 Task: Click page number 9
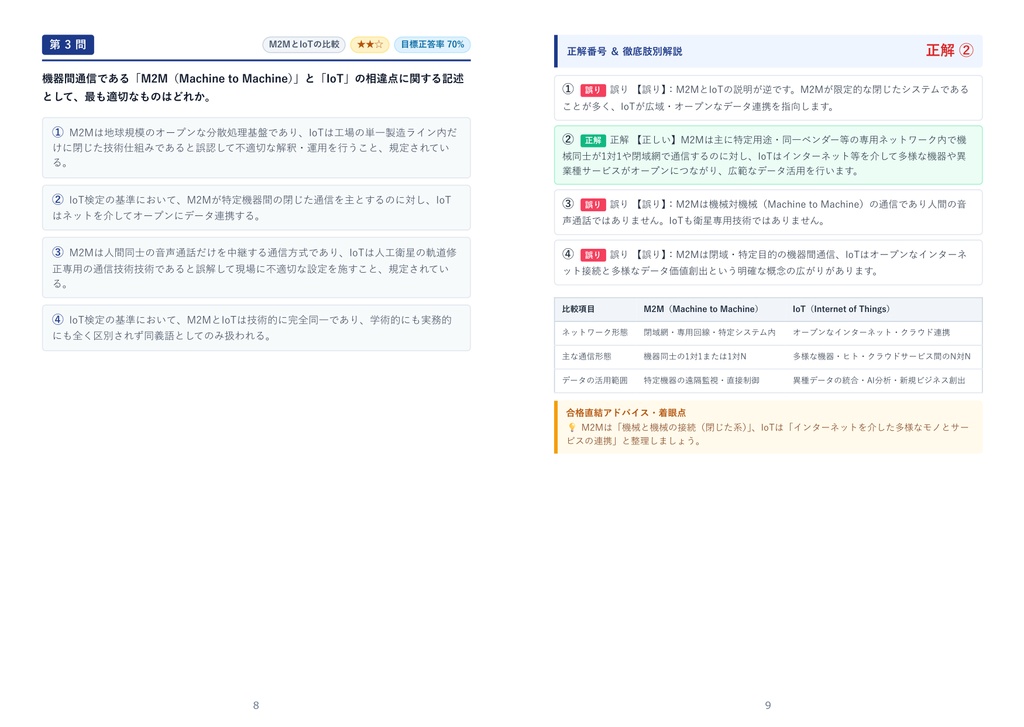click(768, 705)
